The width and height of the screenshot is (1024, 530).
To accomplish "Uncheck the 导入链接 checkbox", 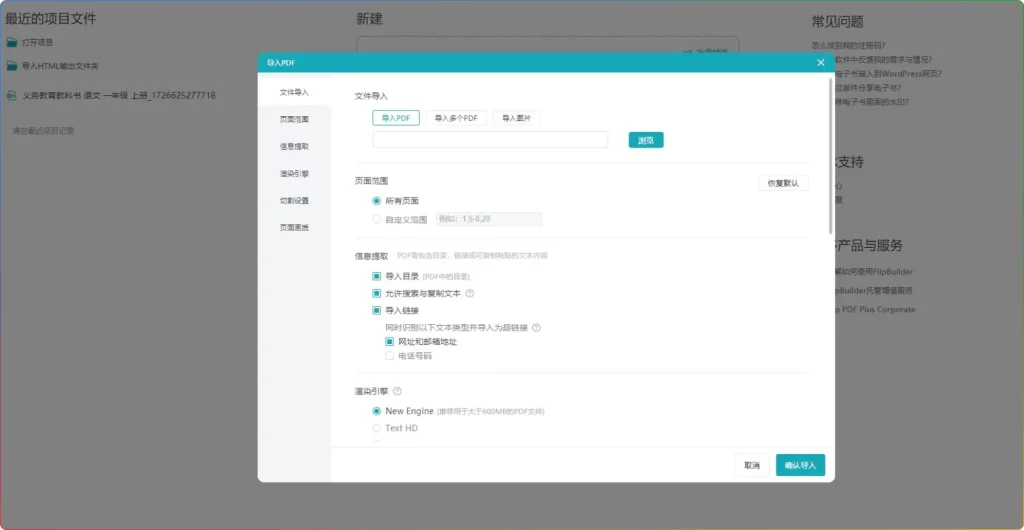I will tap(377, 310).
